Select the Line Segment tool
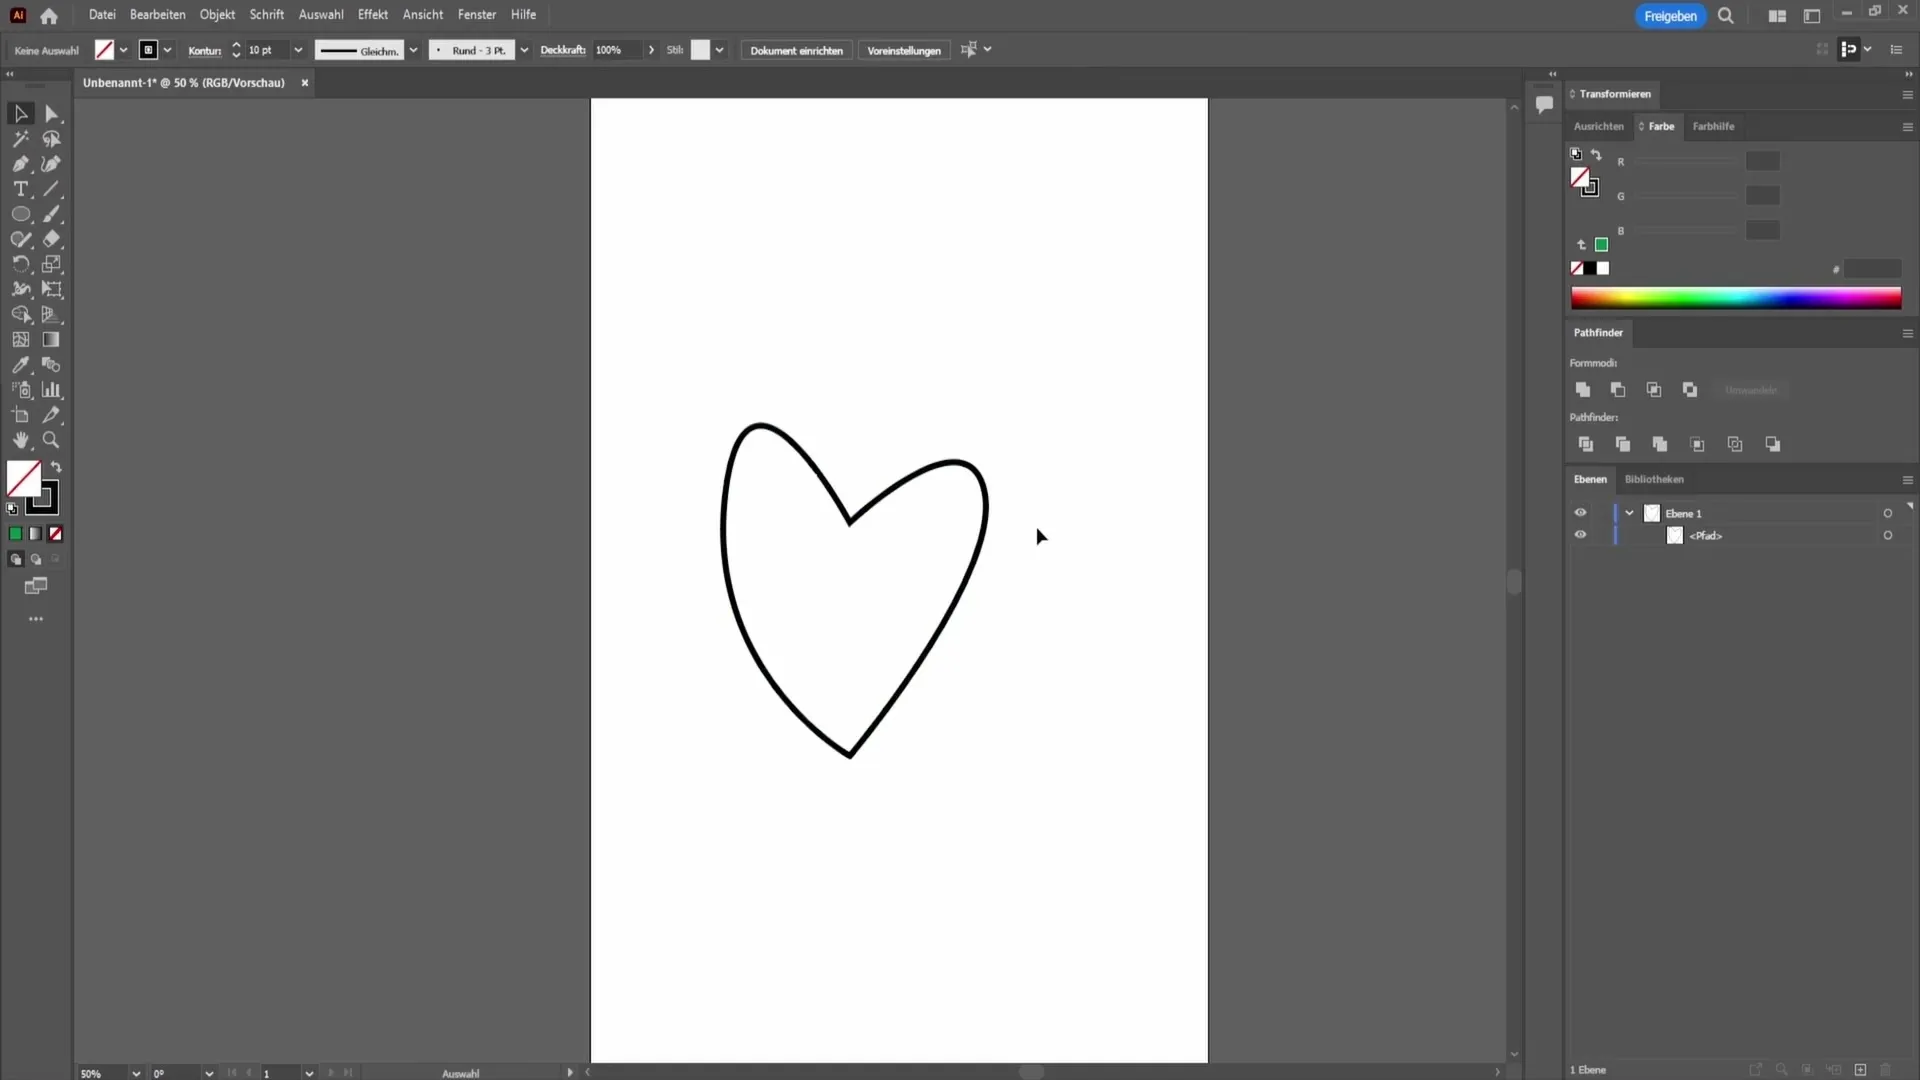 tap(52, 189)
